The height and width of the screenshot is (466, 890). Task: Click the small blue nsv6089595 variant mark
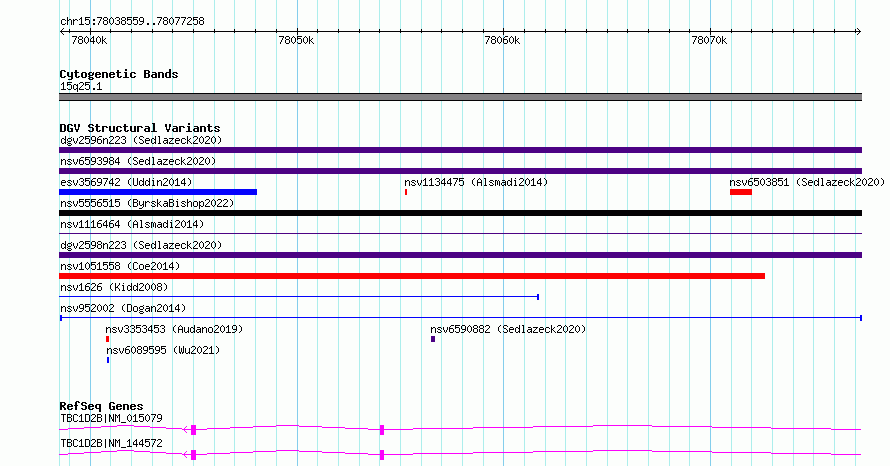click(x=108, y=360)
